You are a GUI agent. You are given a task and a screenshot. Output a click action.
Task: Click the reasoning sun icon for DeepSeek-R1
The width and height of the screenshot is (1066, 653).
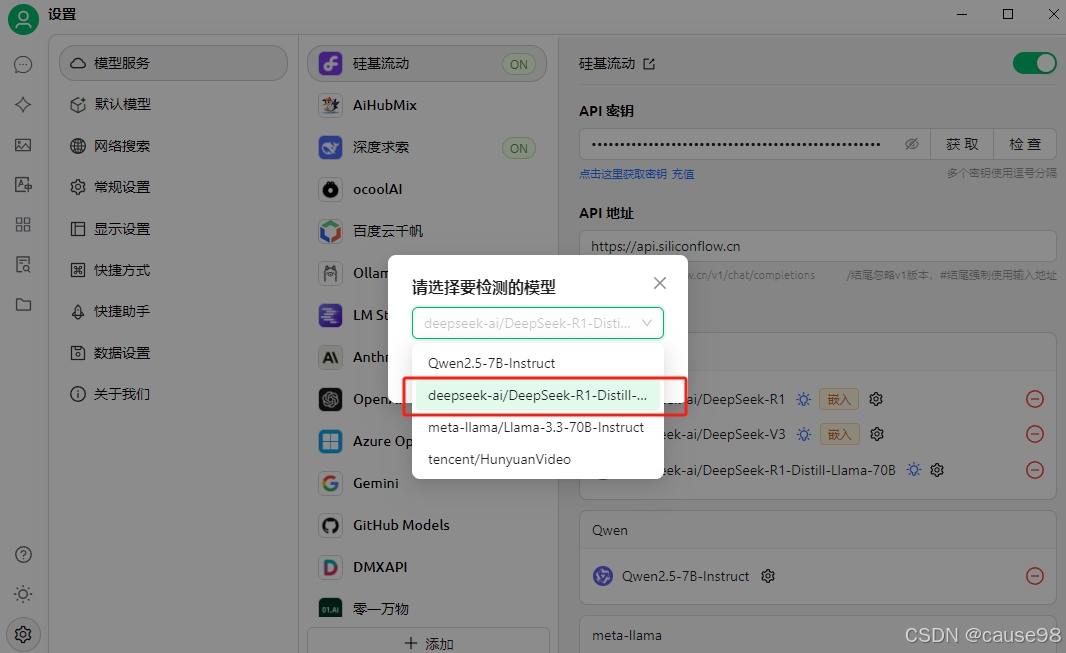coord(804,400)
